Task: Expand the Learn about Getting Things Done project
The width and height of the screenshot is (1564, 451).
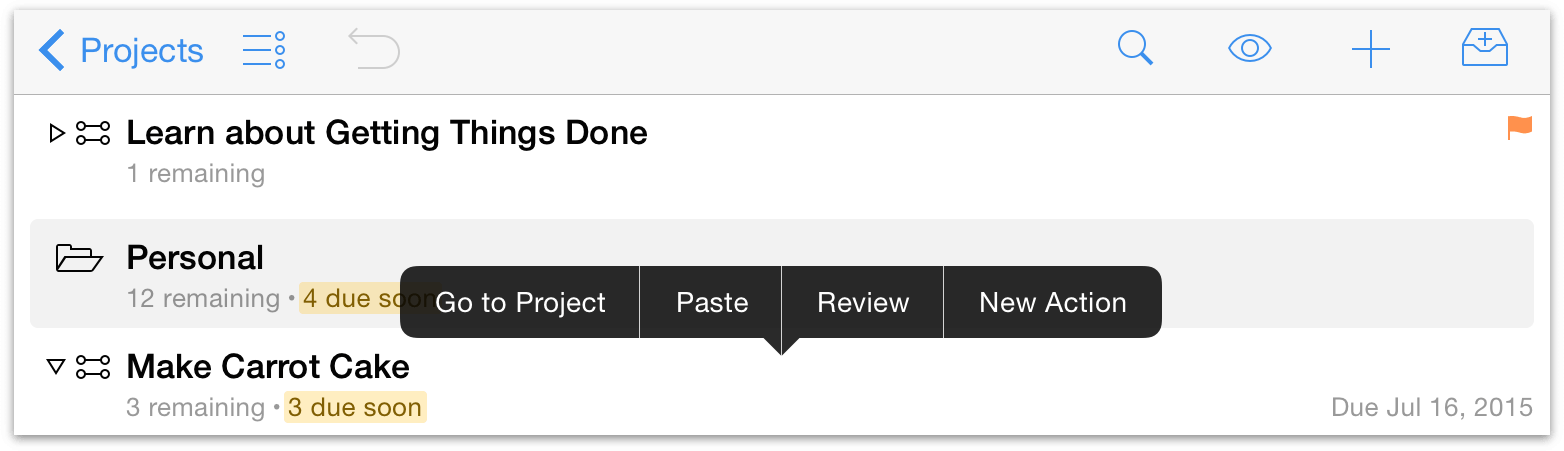Action: 56,133
